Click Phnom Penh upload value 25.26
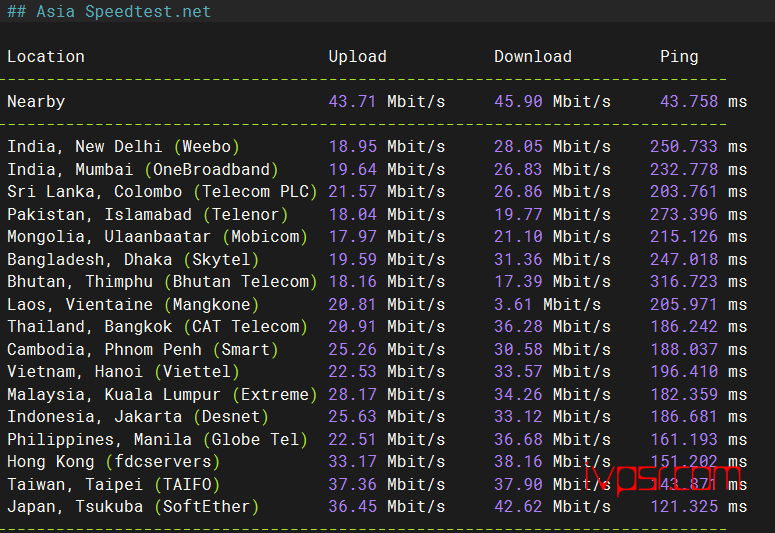Viewport: 775px width, 533px height. pyautogui.click(x=352, y=350)
